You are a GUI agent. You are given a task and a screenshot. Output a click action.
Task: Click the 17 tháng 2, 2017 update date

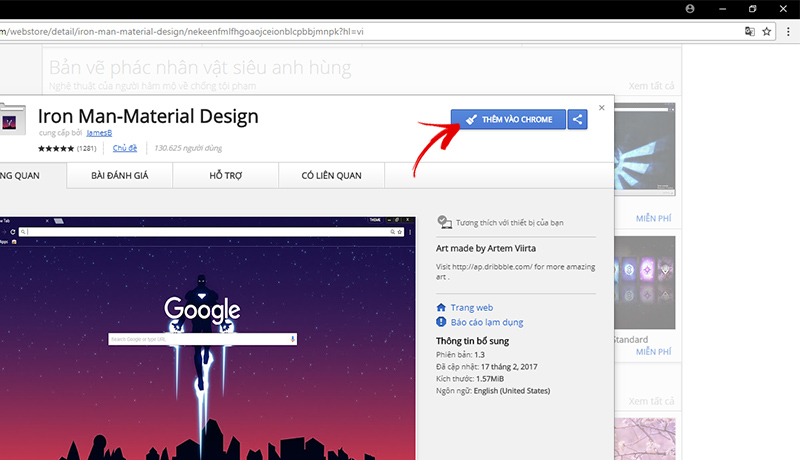(509, 367)
